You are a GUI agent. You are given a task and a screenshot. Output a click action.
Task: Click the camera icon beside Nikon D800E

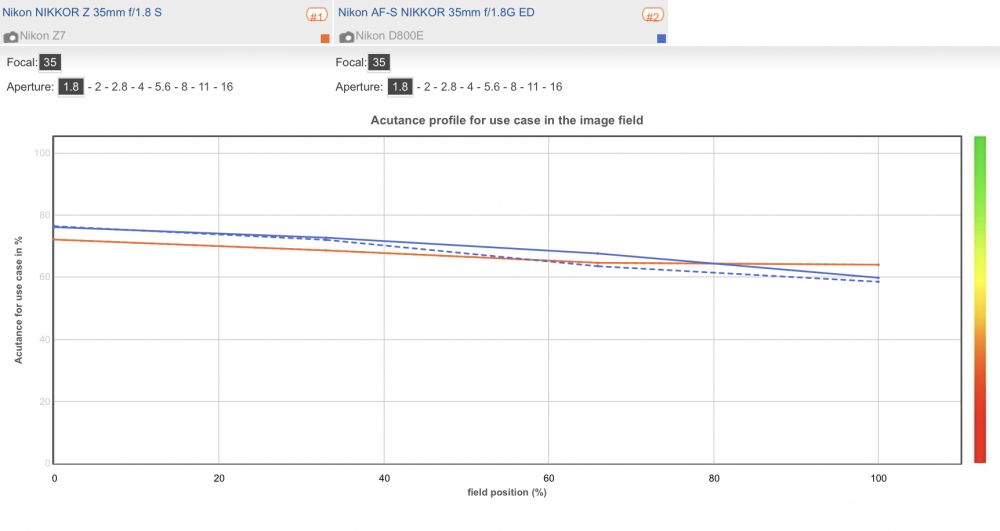coord(346,37)
